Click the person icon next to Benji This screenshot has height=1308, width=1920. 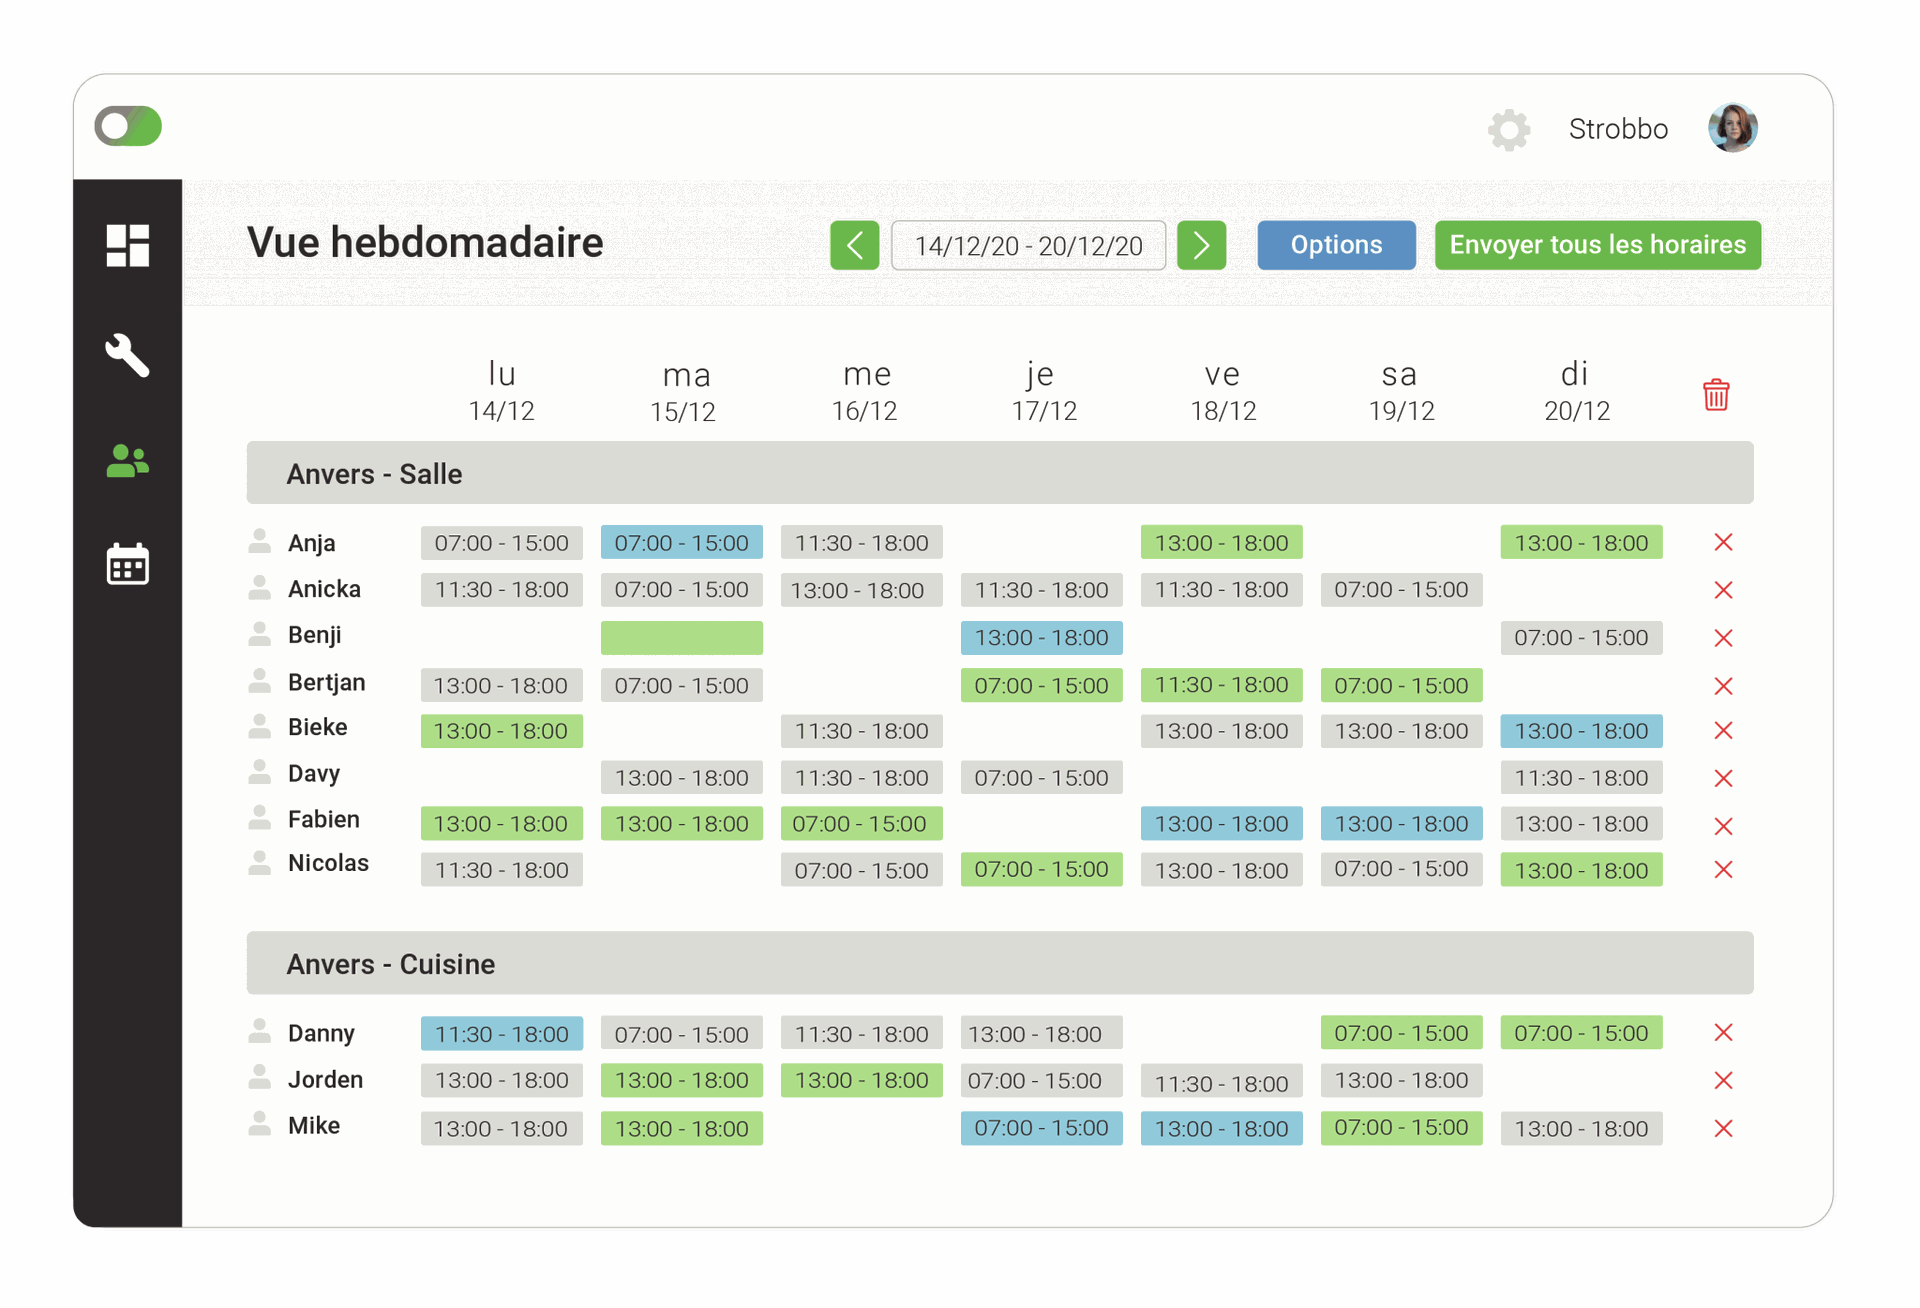(x=260, y=634)
